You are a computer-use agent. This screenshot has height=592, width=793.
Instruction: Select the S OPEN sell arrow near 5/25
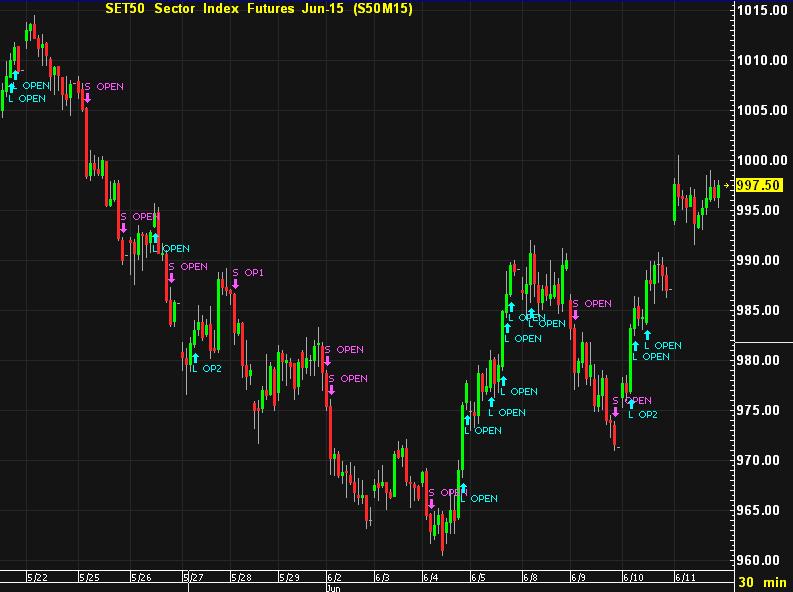87,98
